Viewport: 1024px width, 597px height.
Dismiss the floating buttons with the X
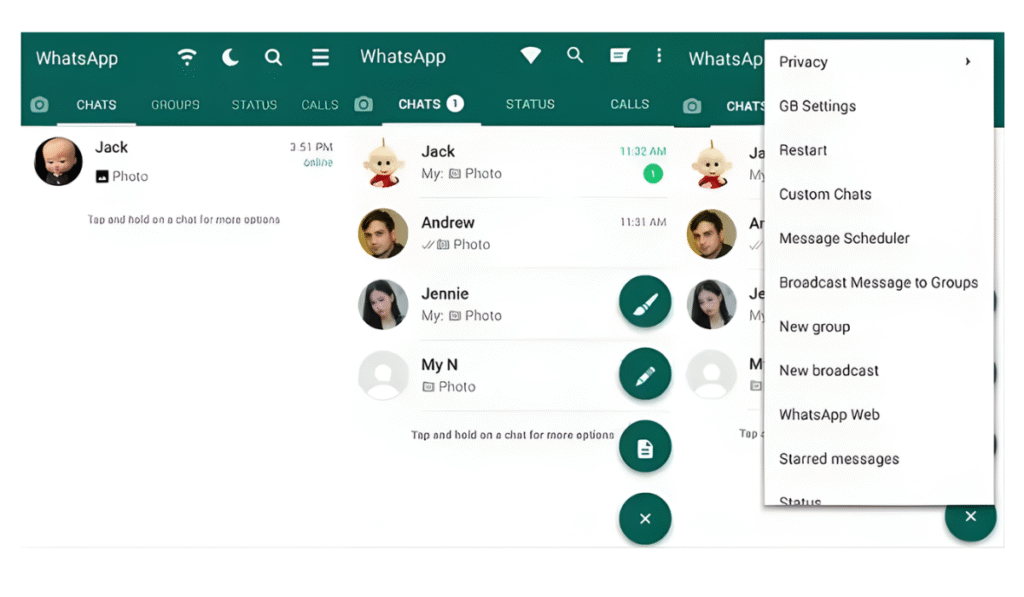click(x=645, y=519)
